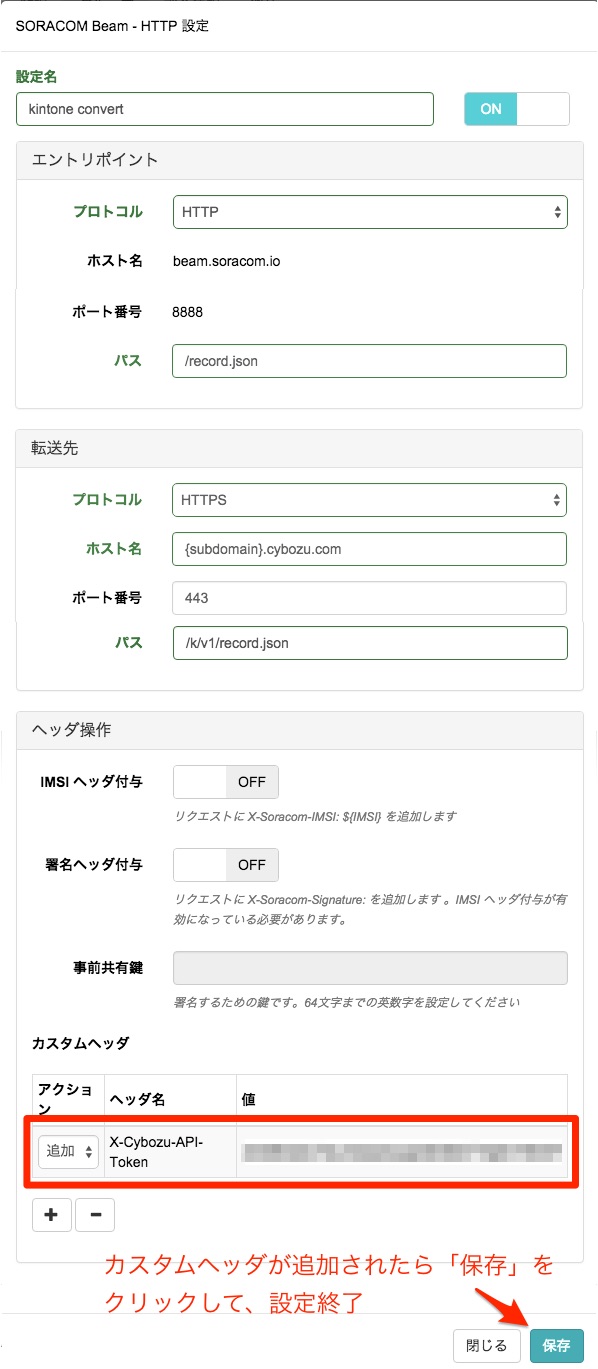Open the entry point プロトコル HTTP dropdown
Screen dimensions: 598x1369
click(x=370, y=212)
